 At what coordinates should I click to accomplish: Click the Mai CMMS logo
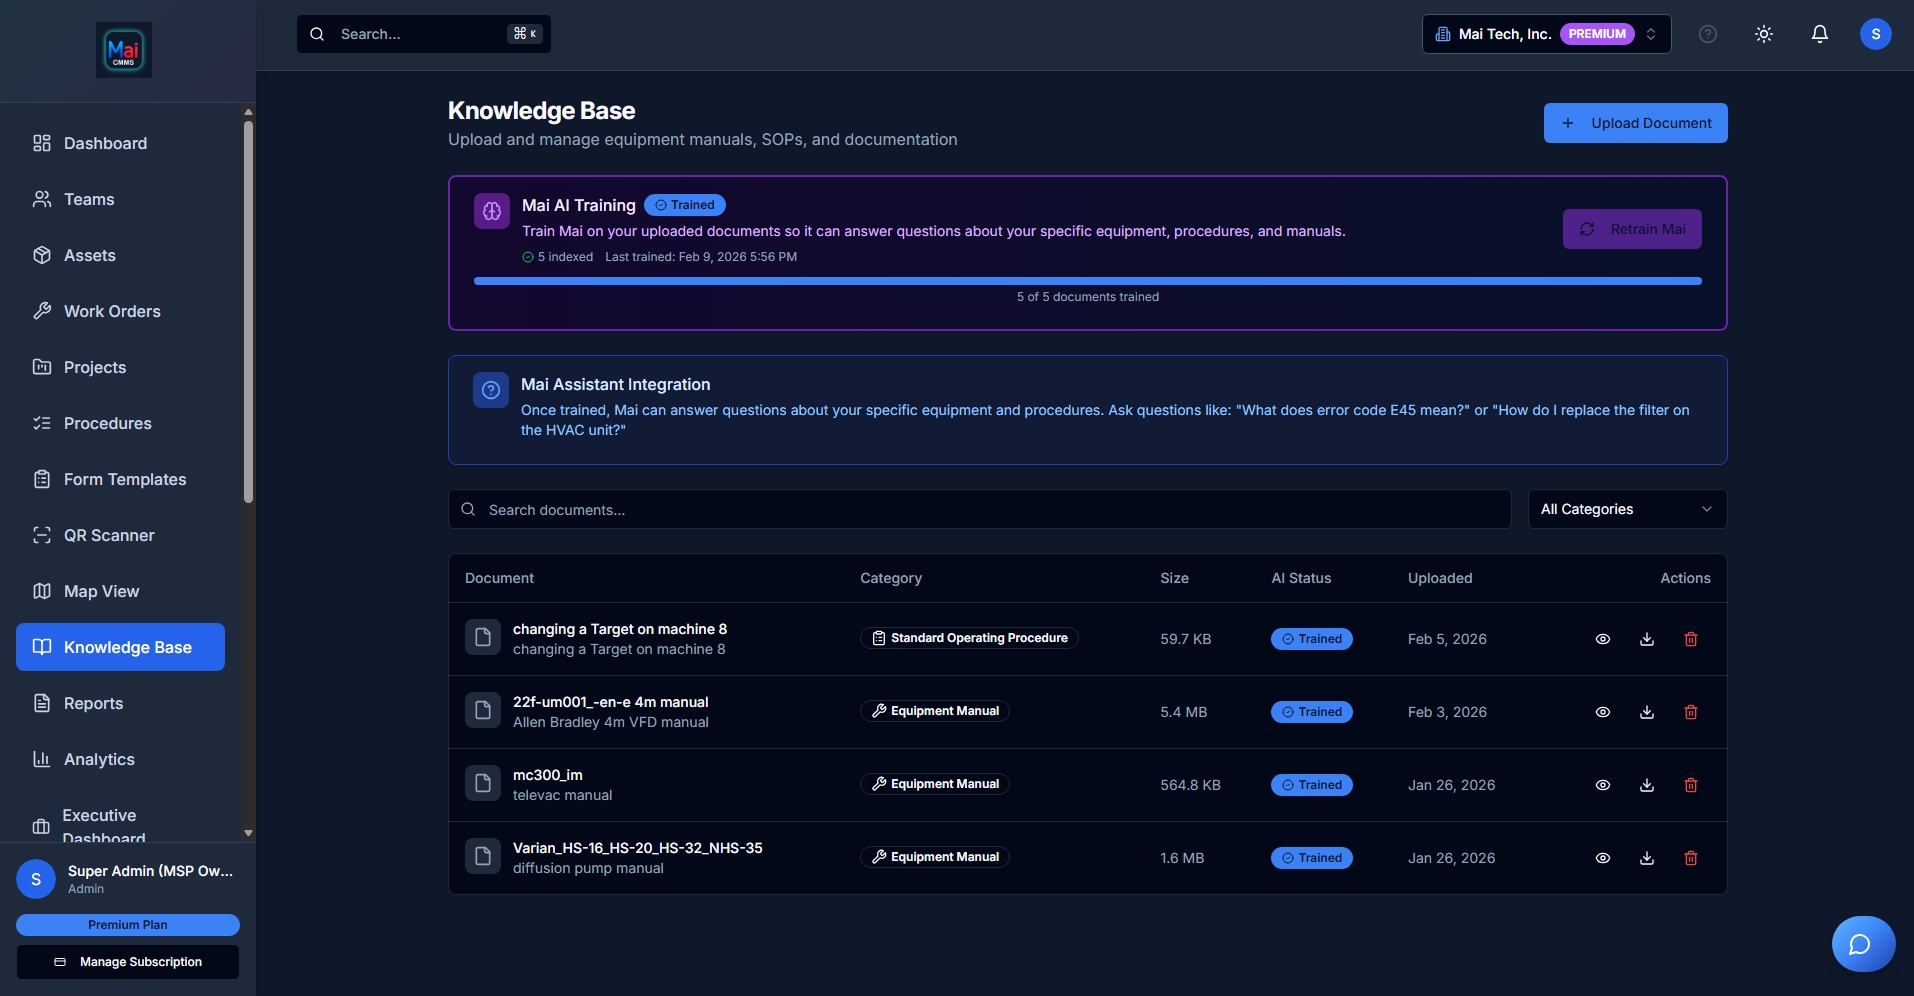(x=123, y=49)
